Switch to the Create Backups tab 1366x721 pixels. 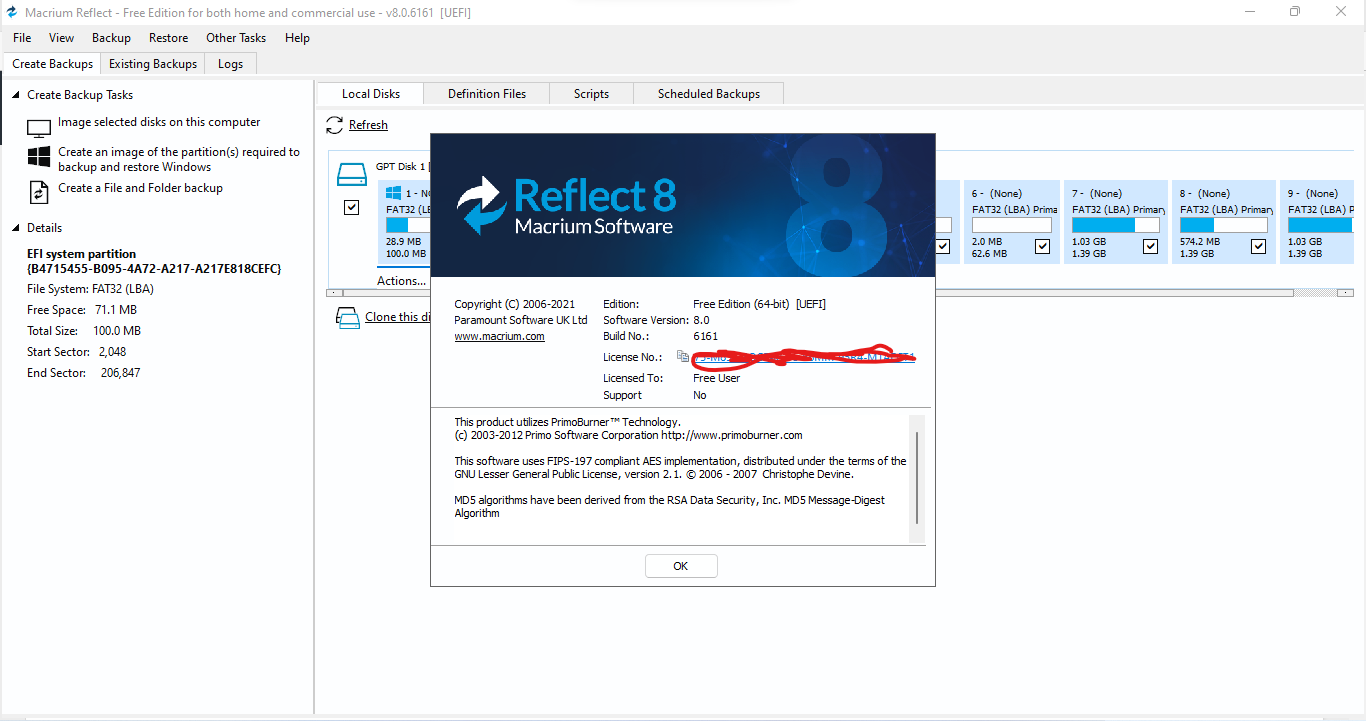tap(53, 64)
